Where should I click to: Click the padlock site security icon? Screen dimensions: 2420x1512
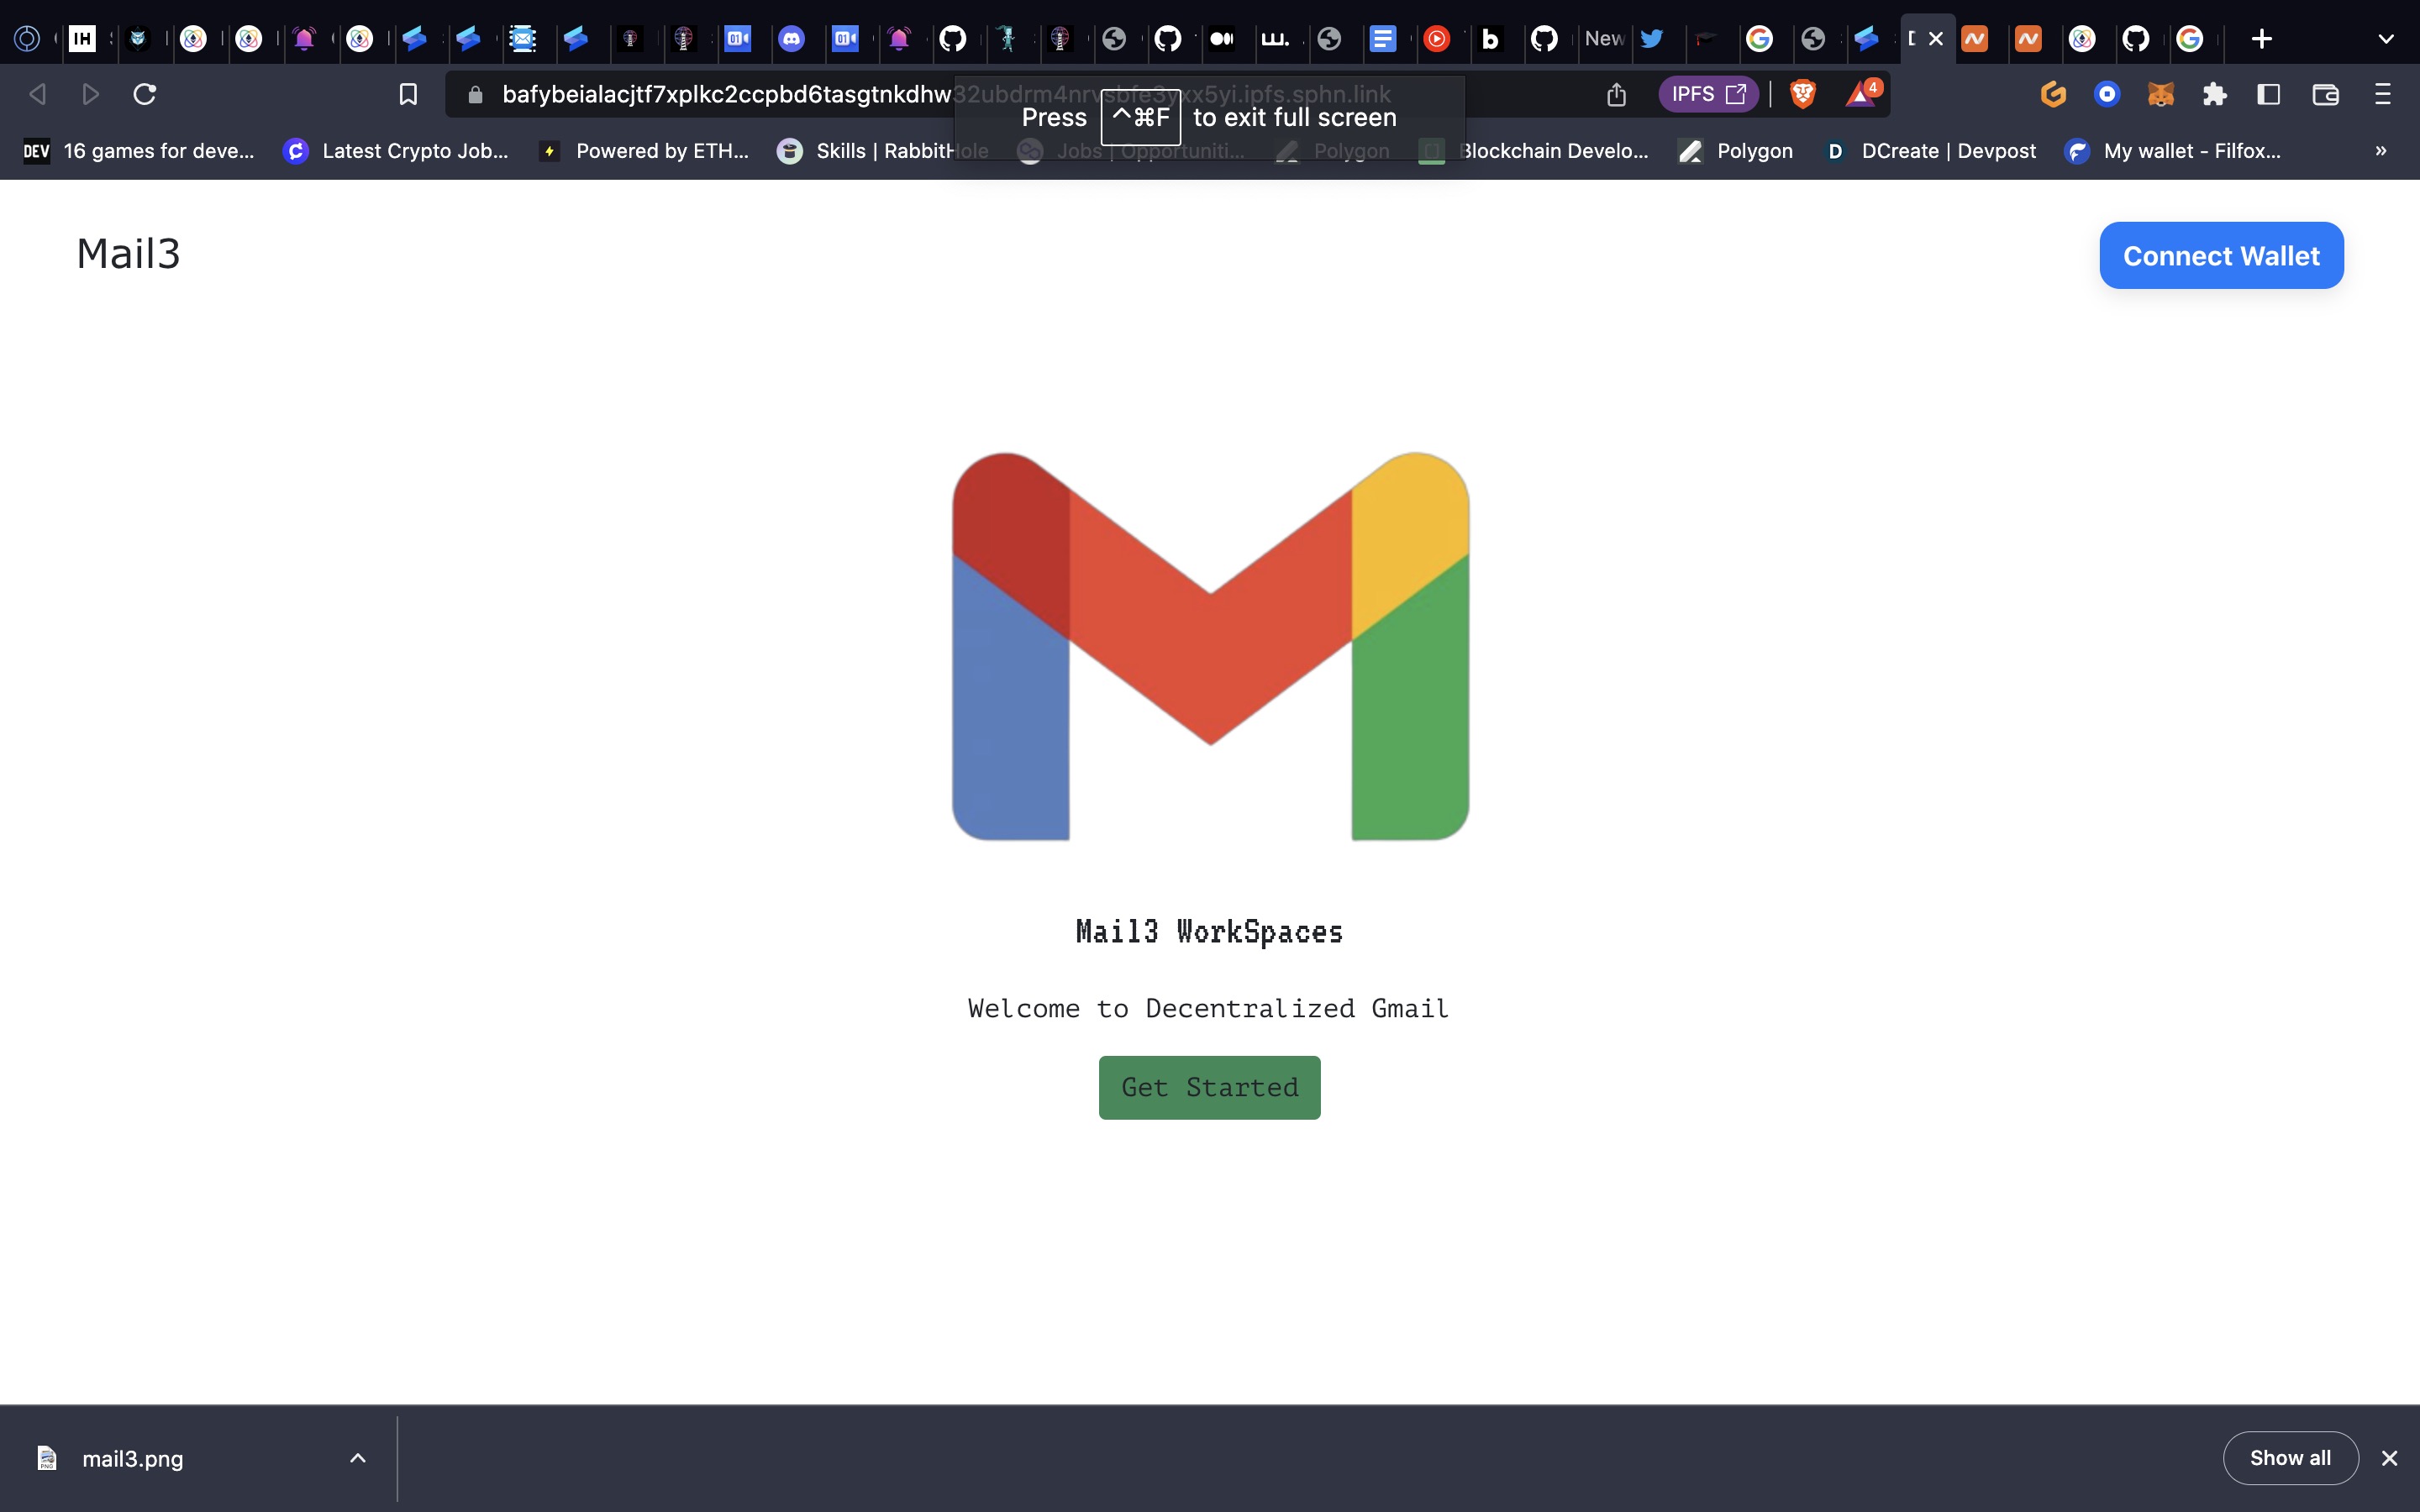476,94
